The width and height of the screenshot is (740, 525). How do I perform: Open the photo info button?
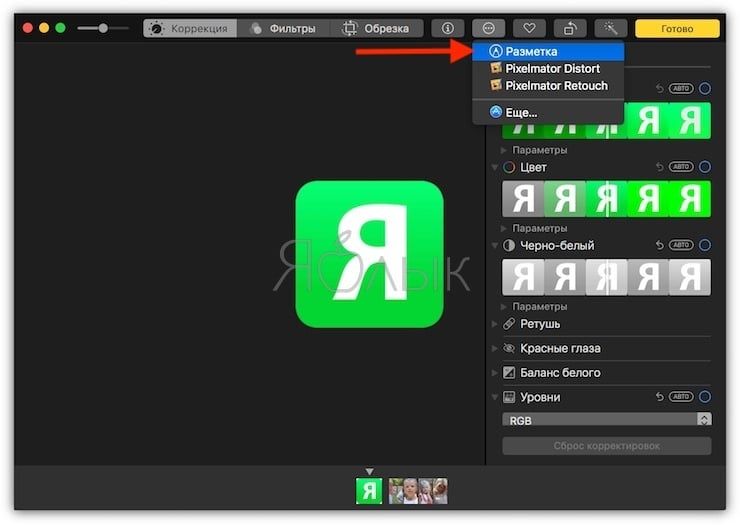point(447,28)
